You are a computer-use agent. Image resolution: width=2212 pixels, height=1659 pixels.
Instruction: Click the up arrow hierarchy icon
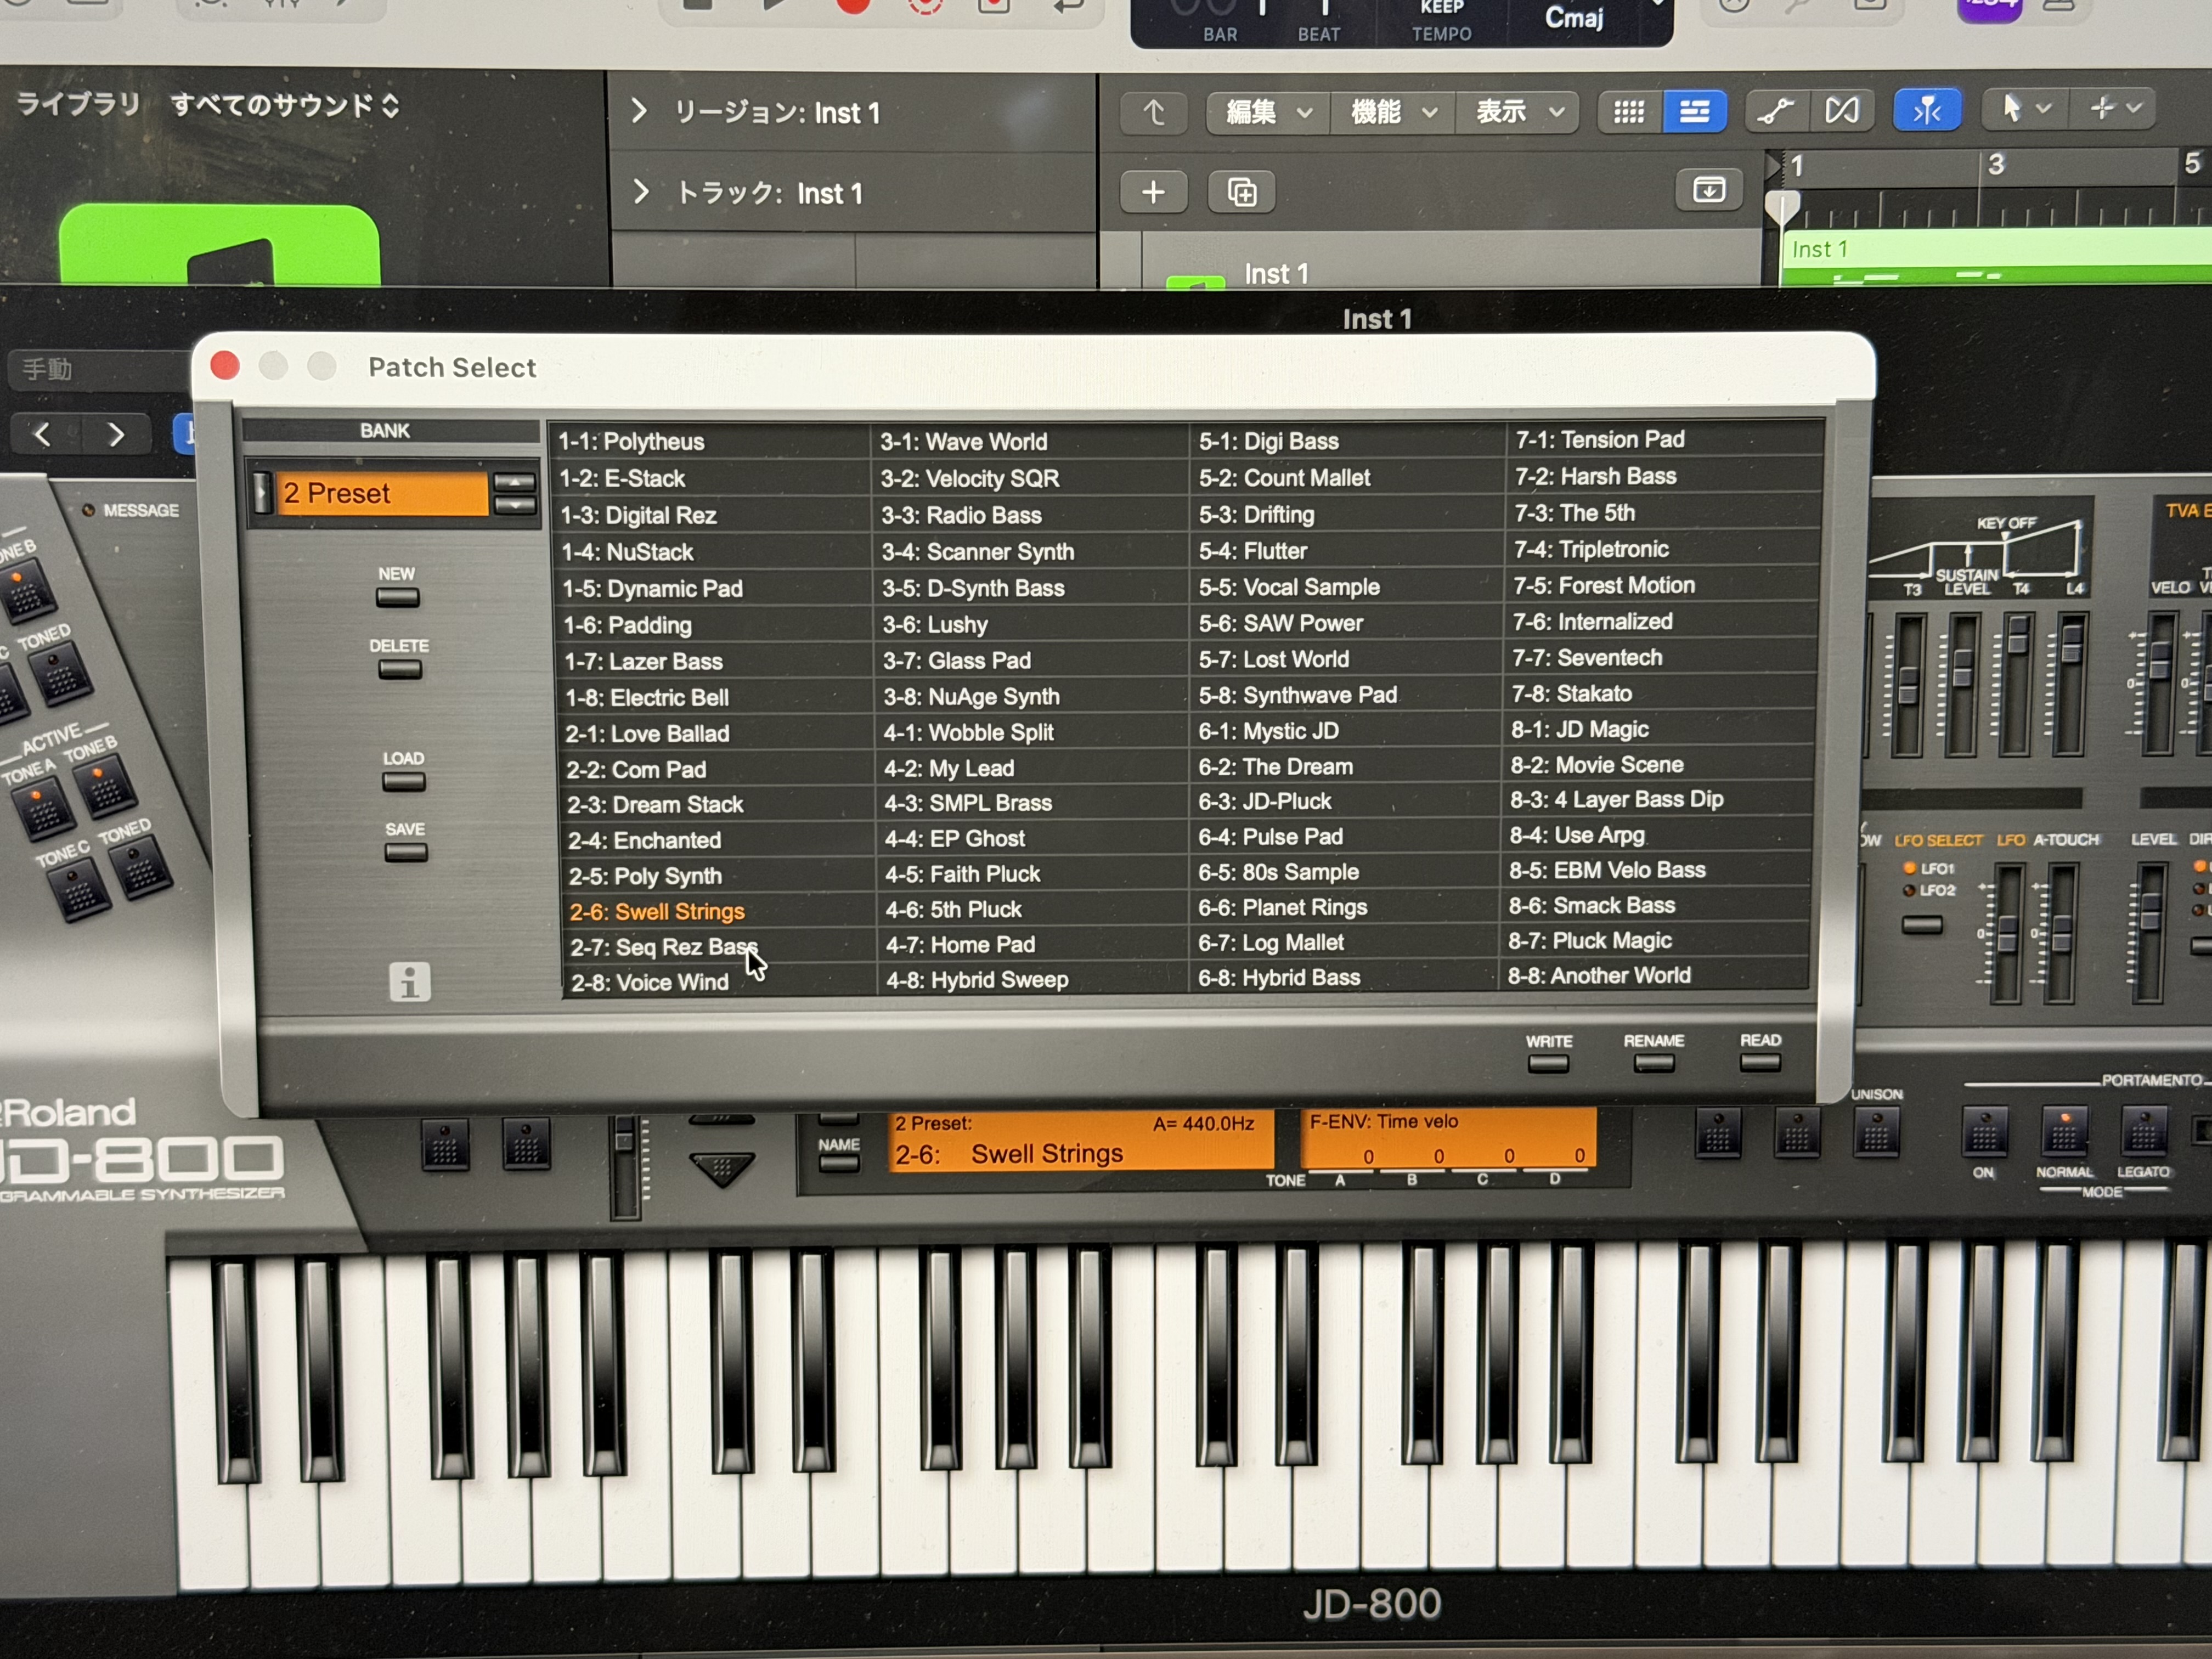[x=1154, y=112]
